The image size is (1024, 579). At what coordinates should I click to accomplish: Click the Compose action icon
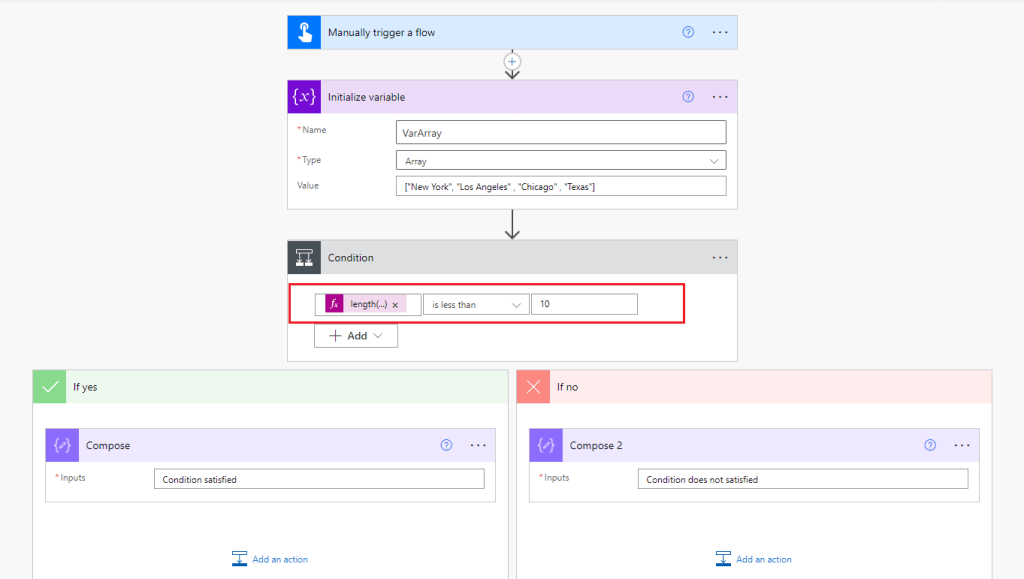pyautogui.click(x=62, y=445)
